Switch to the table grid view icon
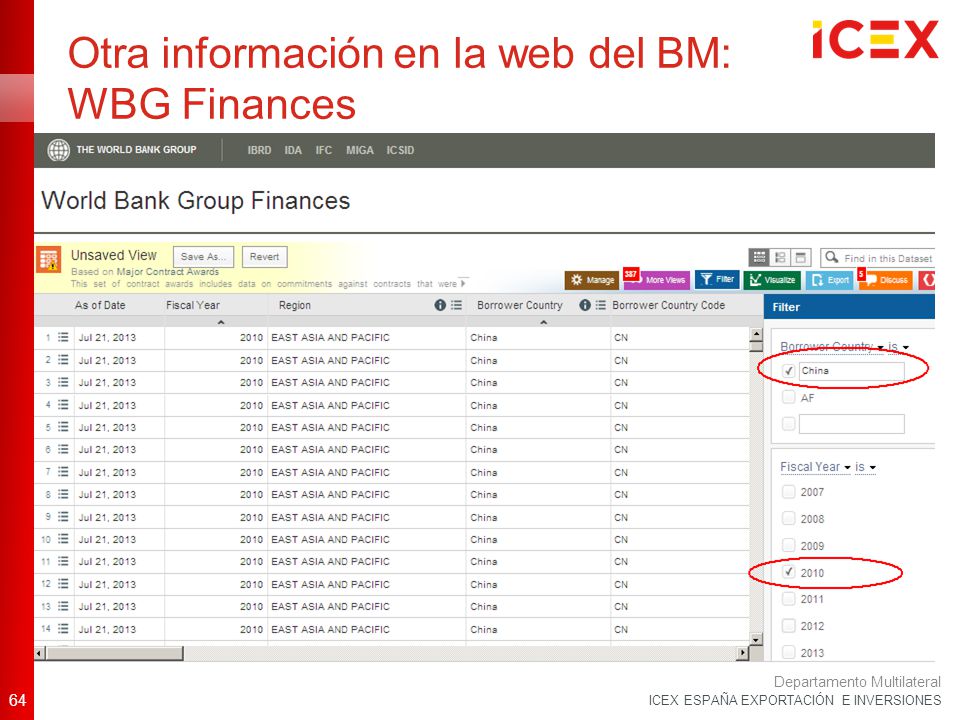The height and width of the screenshot is (720, 960). 759,257
